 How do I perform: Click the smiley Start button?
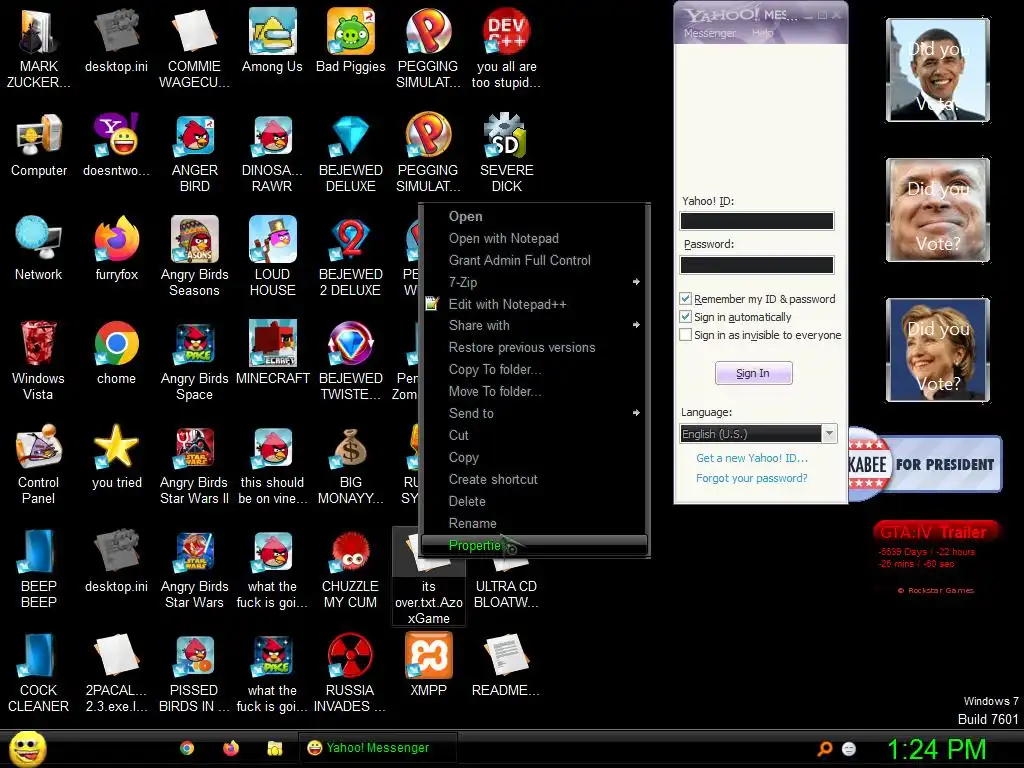click(x=27, y=749)
